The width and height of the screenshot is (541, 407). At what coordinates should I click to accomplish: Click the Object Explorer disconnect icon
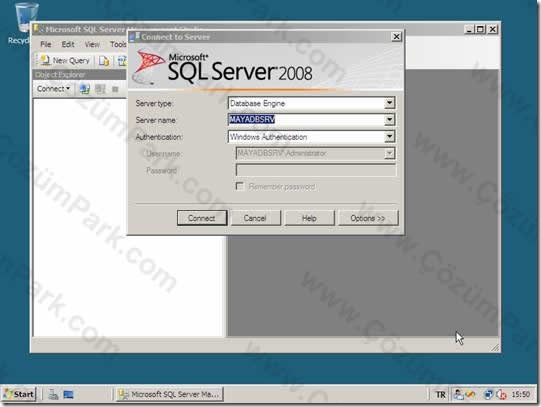pyautogui.click(x=100, y=89)
